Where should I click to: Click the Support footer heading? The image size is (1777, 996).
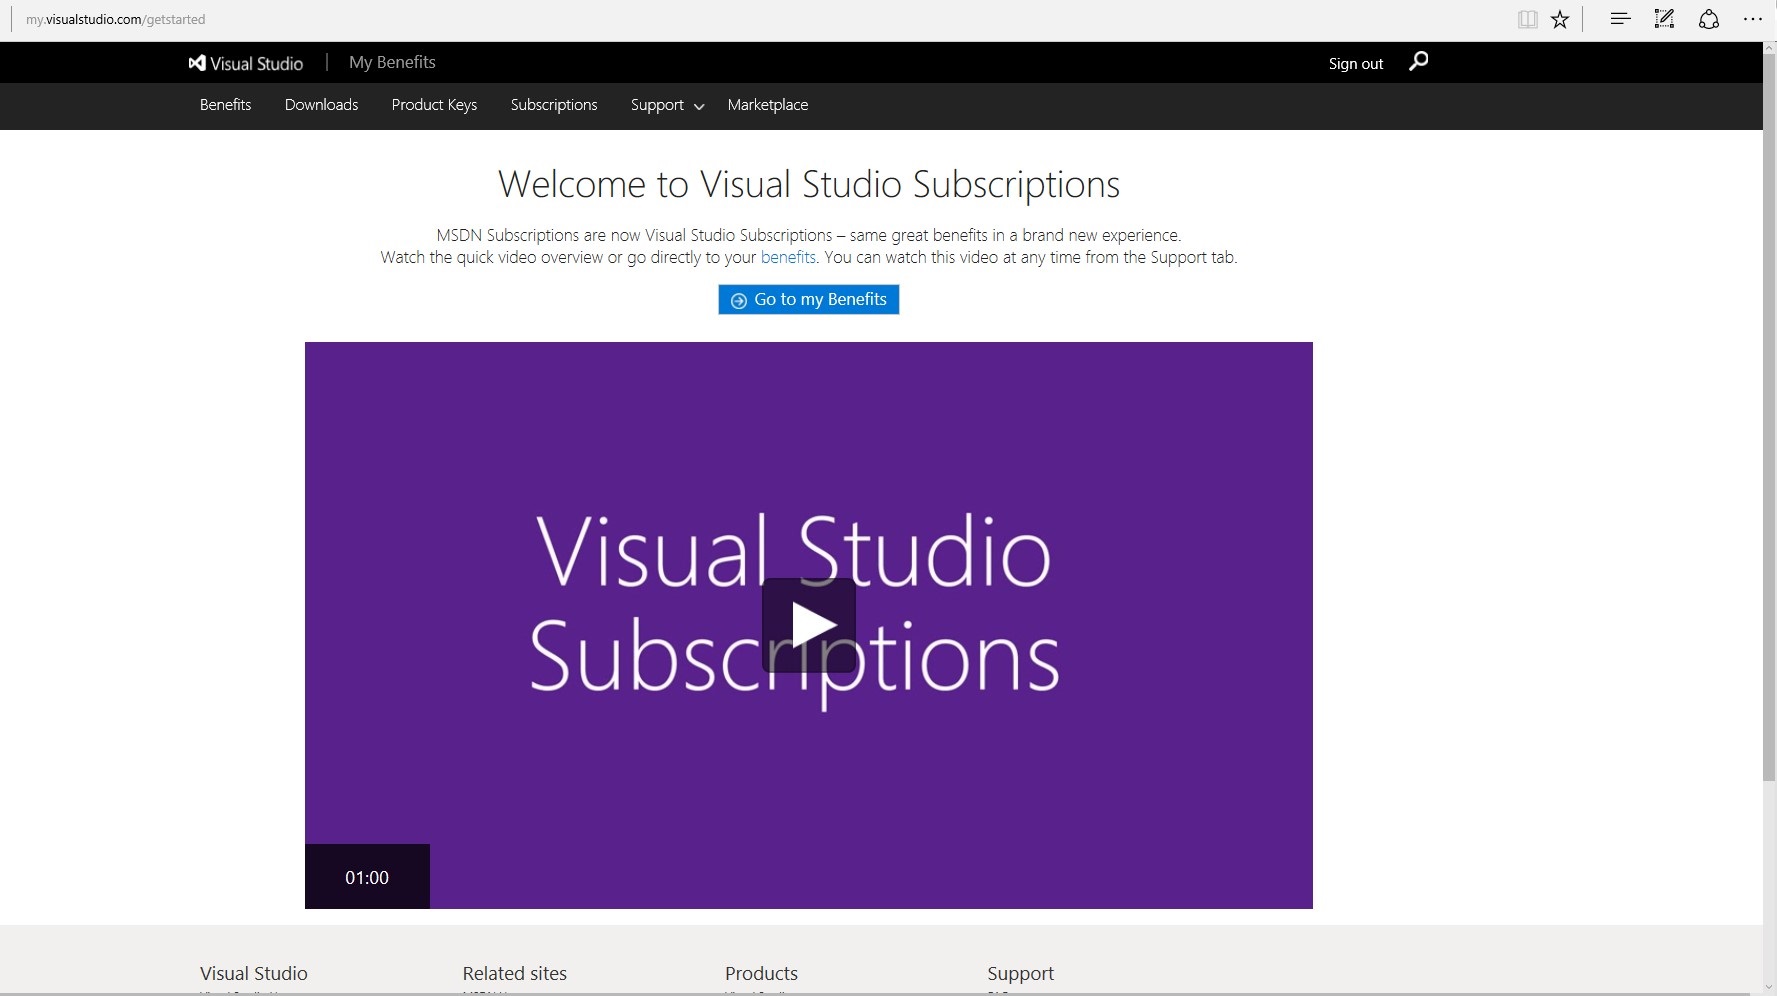click(1020, 973)
